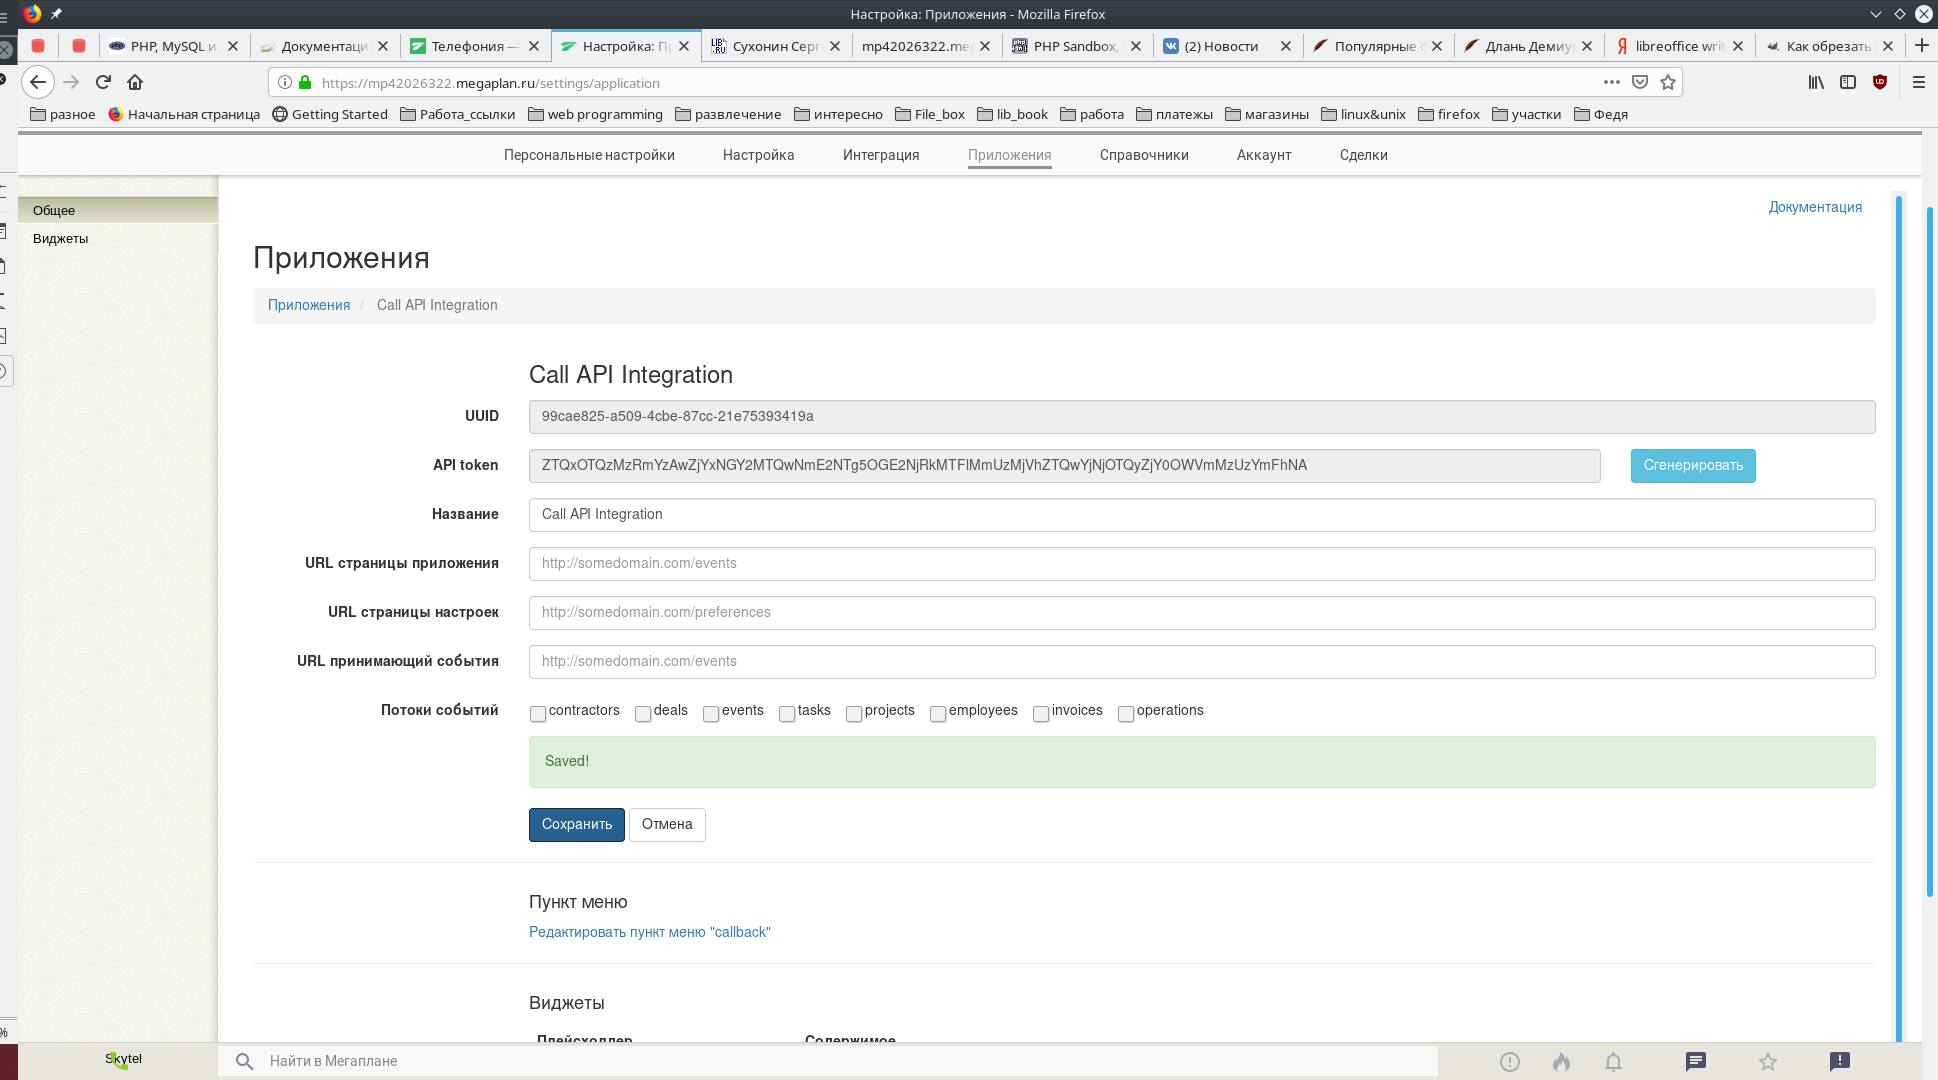This screenshot has height=1080, width=1938.
Task: Save page to Pocket icon
Action: (1640, 82)
